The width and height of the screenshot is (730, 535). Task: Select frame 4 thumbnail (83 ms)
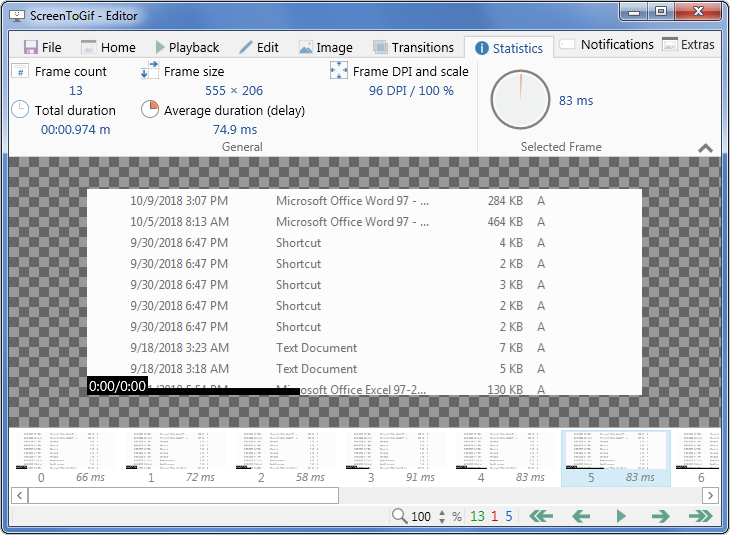(x=505, y=458)
